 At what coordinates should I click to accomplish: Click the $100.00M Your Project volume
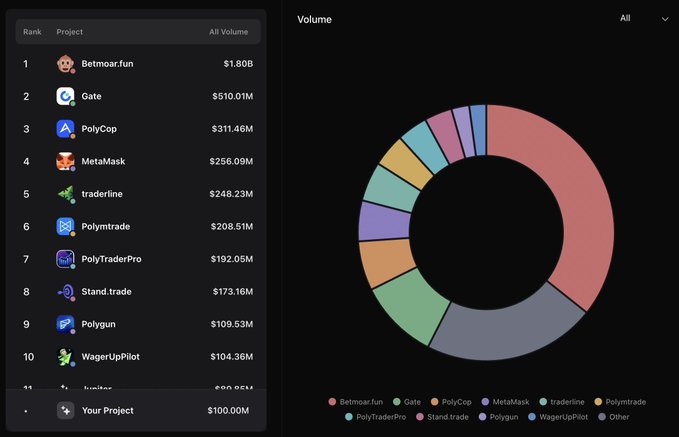pos(228,410)
